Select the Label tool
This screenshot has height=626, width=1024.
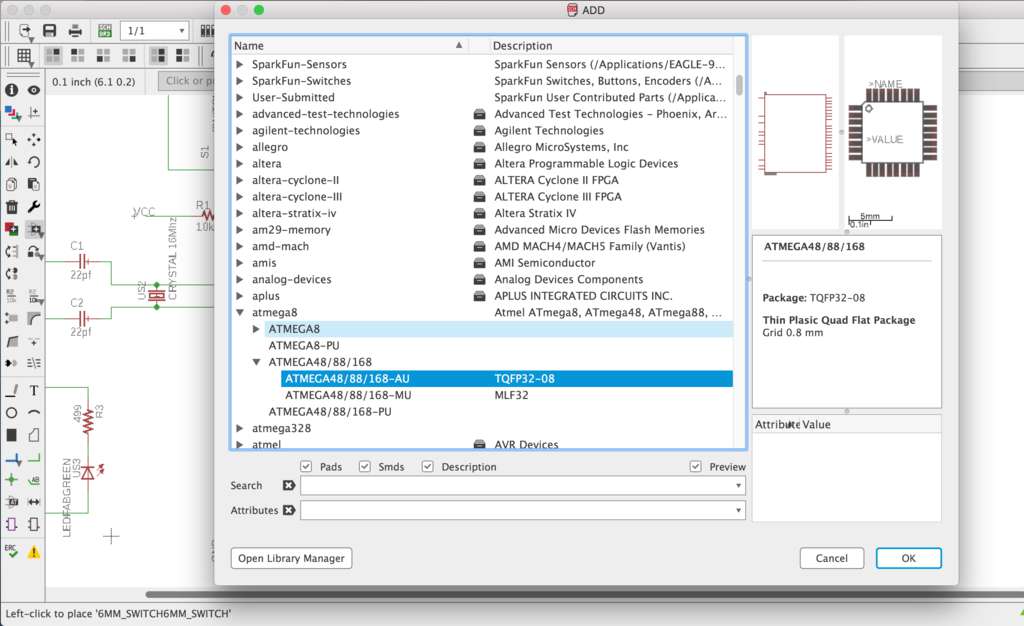coord(34,480)
